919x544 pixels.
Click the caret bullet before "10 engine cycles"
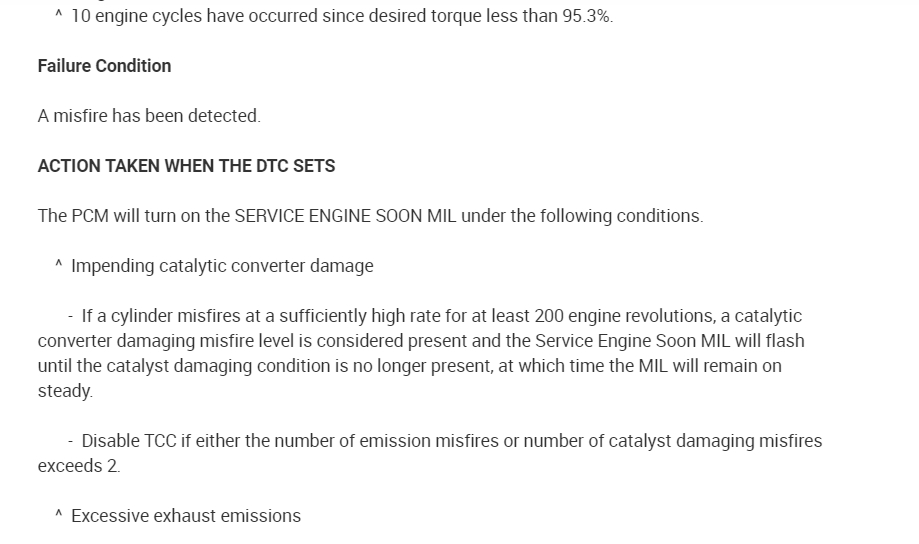[x=59, y=15]
